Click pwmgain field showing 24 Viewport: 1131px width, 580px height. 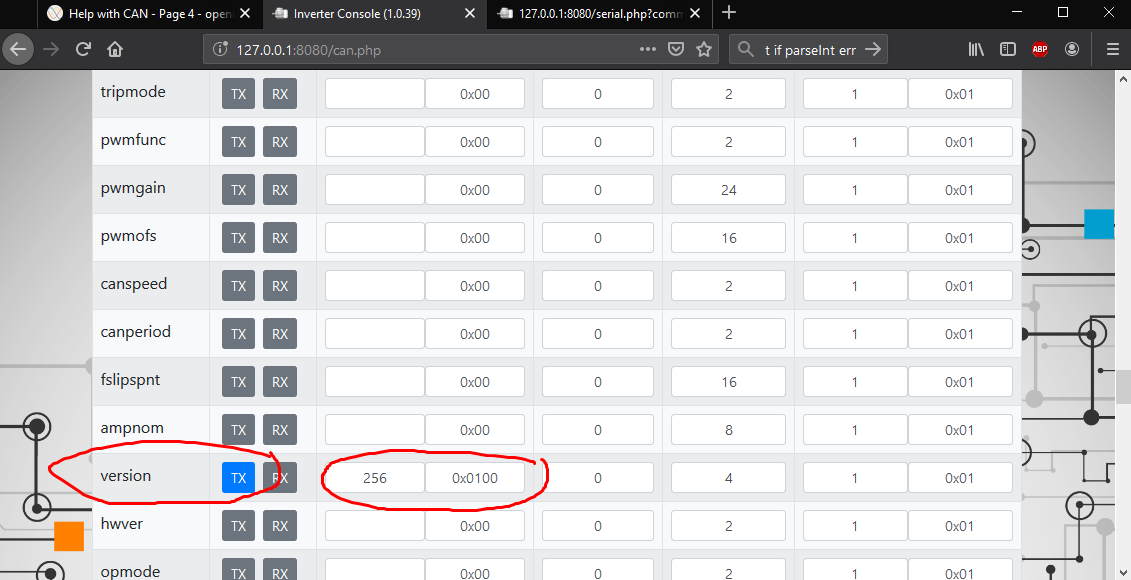point(729,190)
